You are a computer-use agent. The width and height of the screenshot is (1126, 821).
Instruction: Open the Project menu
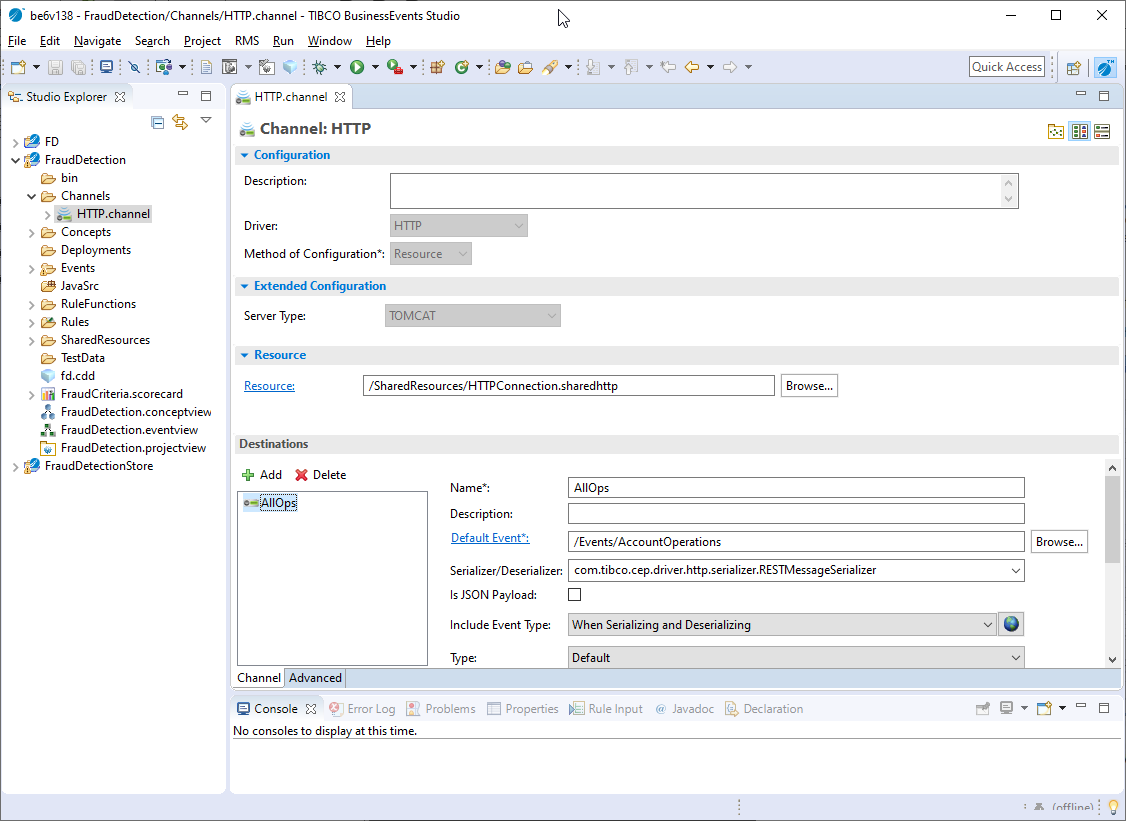point(202,41)
